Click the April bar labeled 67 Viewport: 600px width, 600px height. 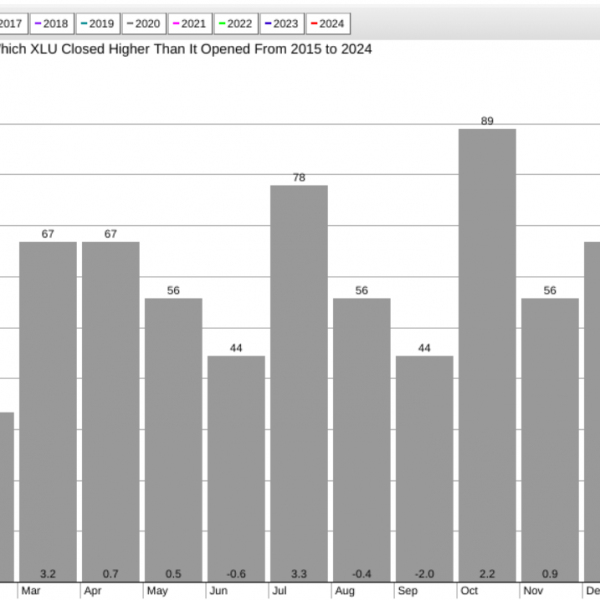click(111, 412)
